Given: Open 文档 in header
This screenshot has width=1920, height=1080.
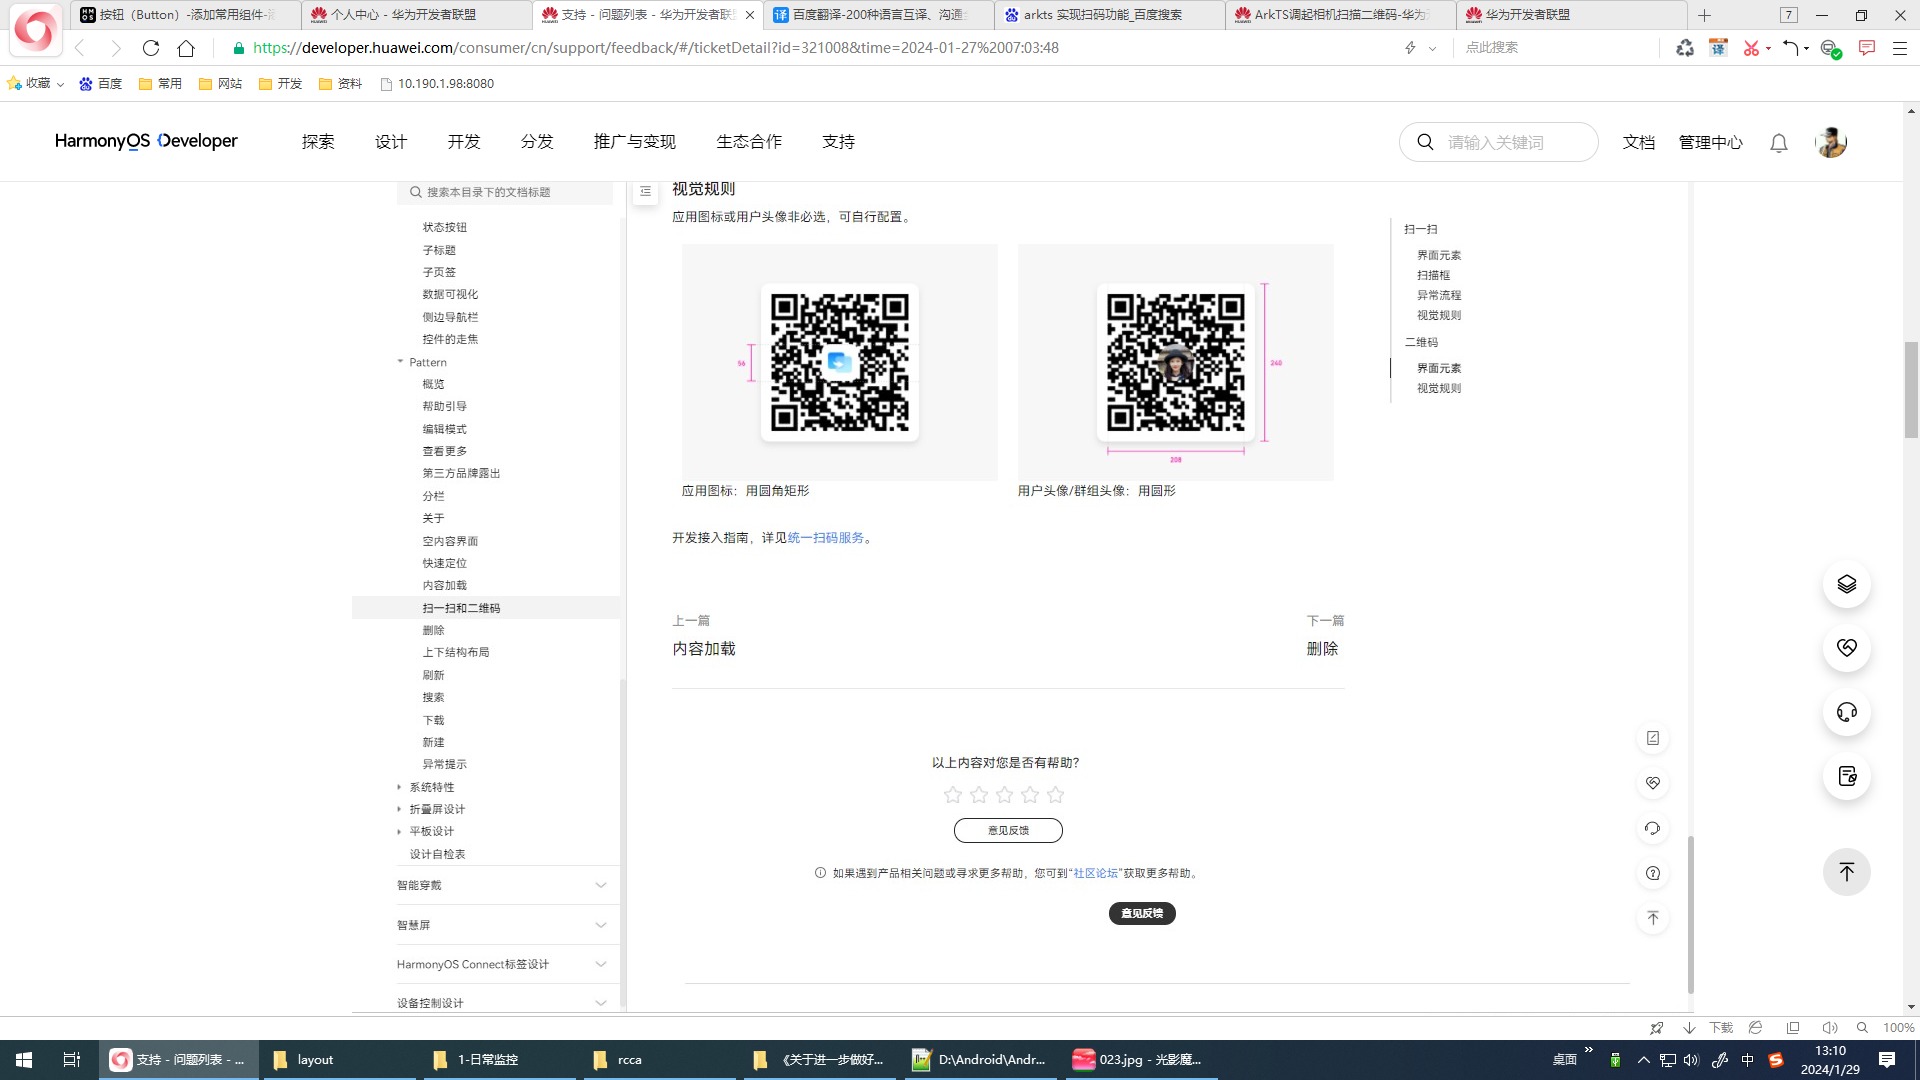Looking at the screenshot, I should [1638, 142].
